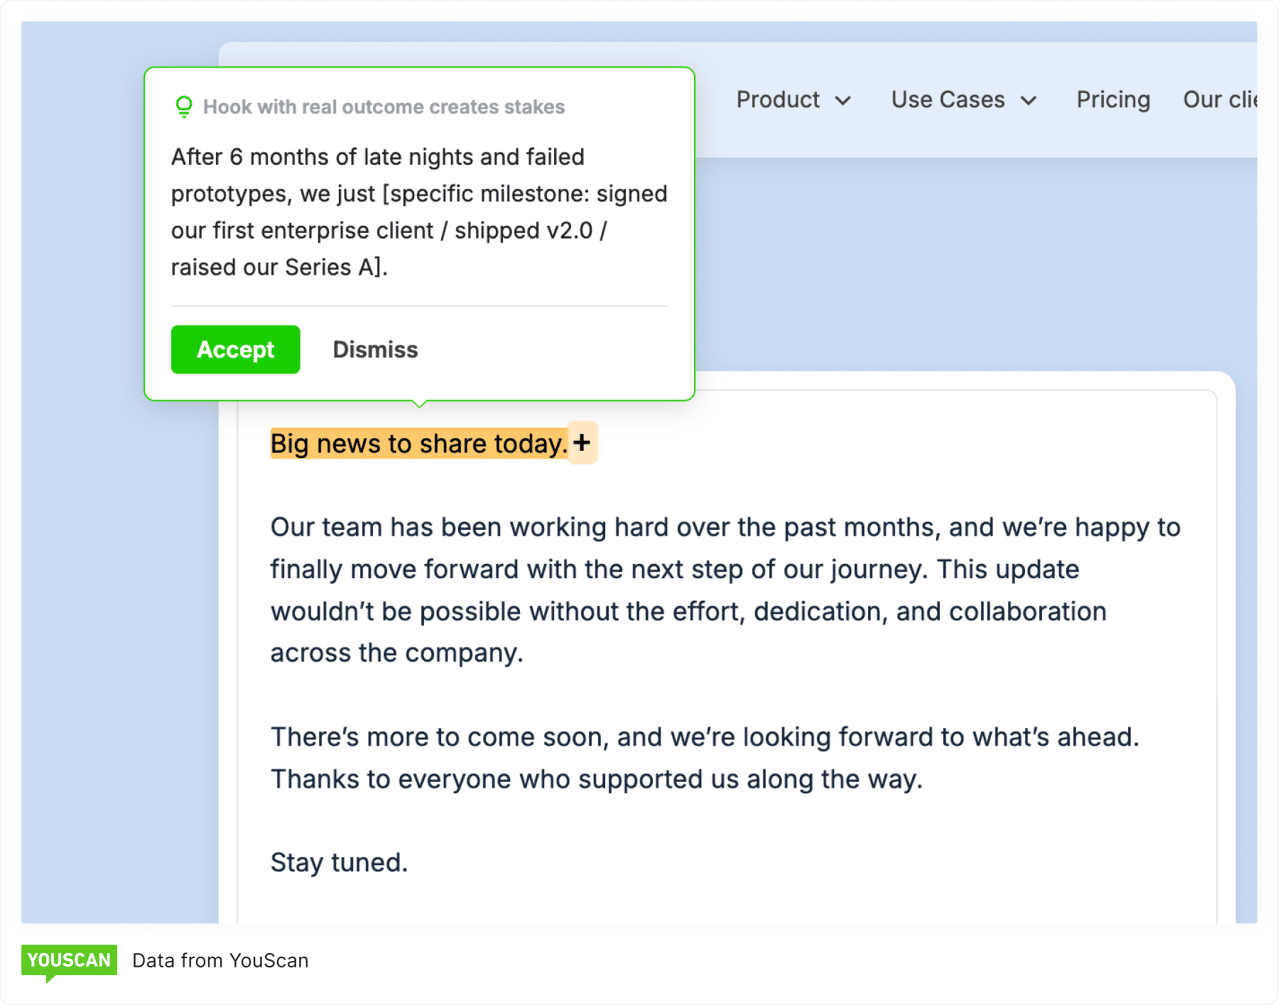Click the 'Hook with real outcome creates stakes' title

click(x=384, y=107)
